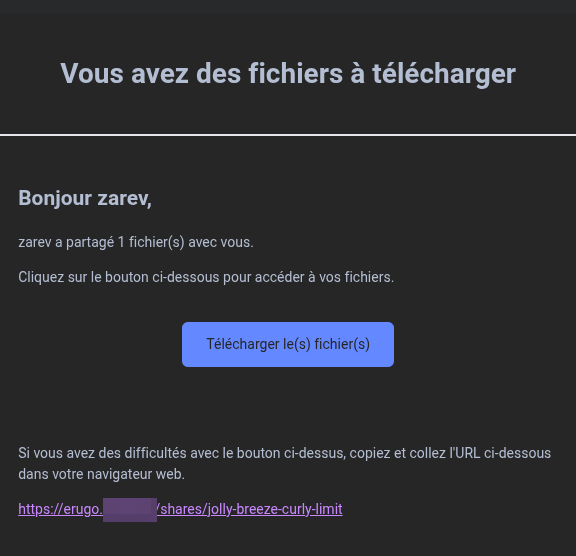The image size is (576, 556).
Task: Click the word Vous in the heading
Action: [92, 74]
